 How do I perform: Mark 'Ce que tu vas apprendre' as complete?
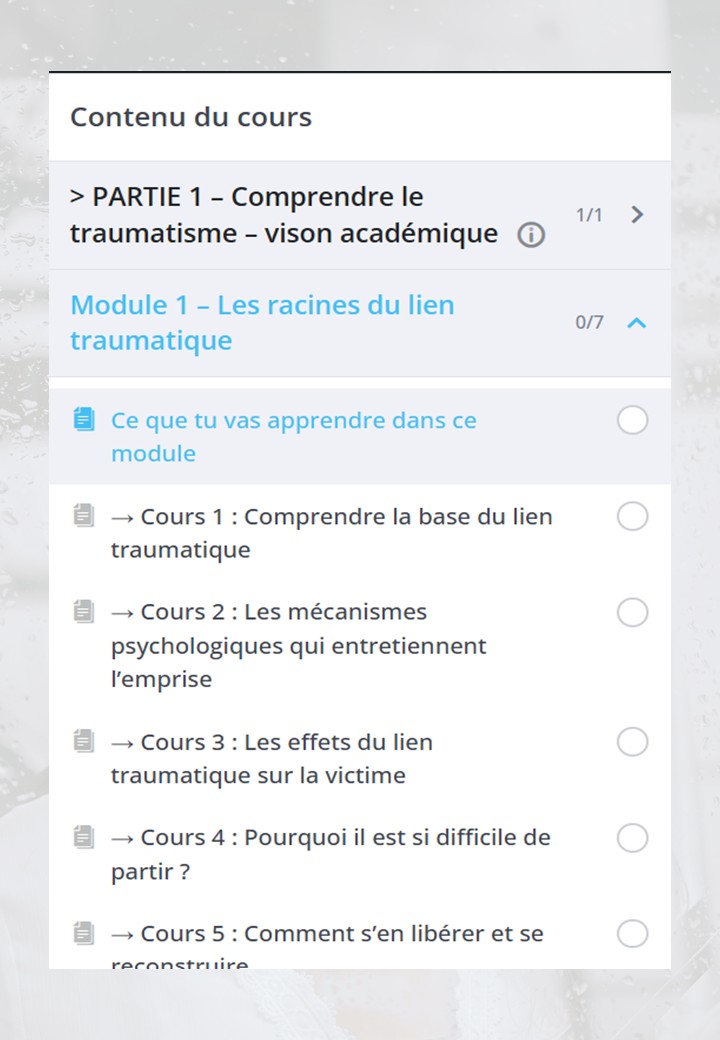(632, 420)
